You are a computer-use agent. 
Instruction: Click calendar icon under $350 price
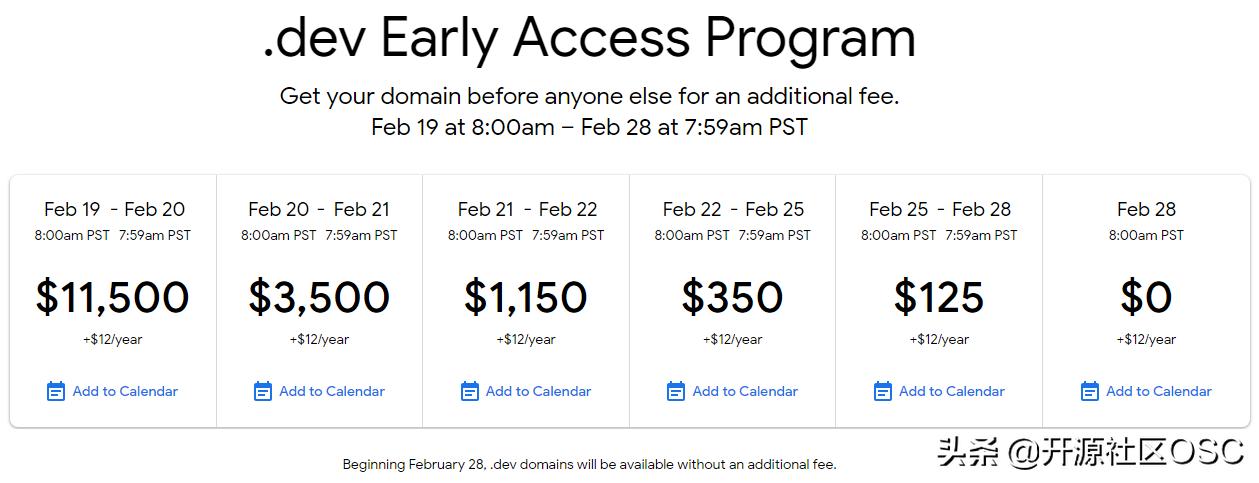[676, 391]
